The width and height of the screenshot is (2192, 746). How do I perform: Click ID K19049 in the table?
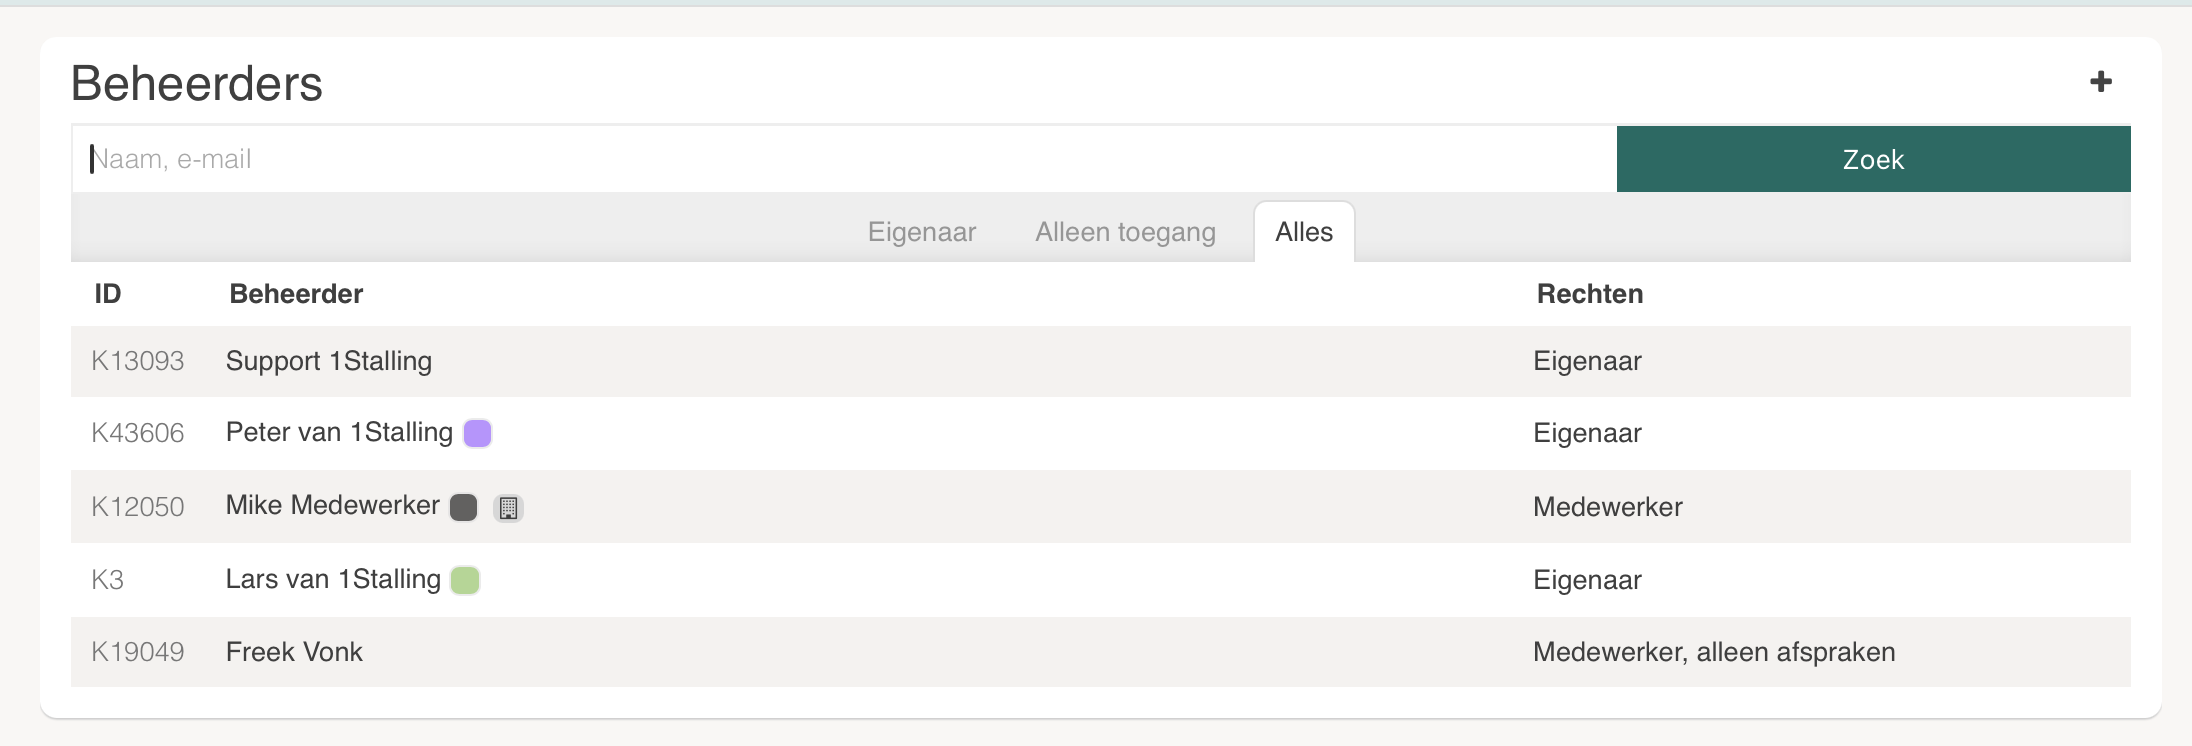tap(137, 652)
